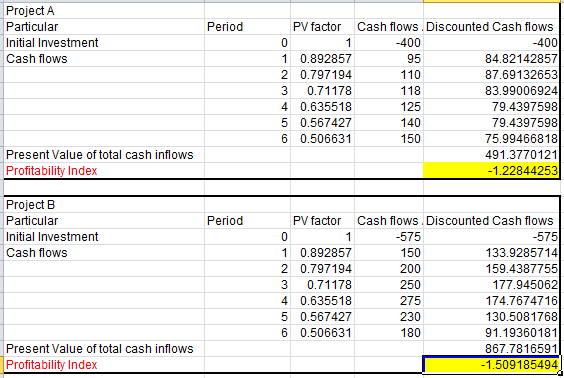The width and height of the screenshot is (564, 378).
Task: Click discounted cash flow 130.5081768
Action: click(491, 316)
